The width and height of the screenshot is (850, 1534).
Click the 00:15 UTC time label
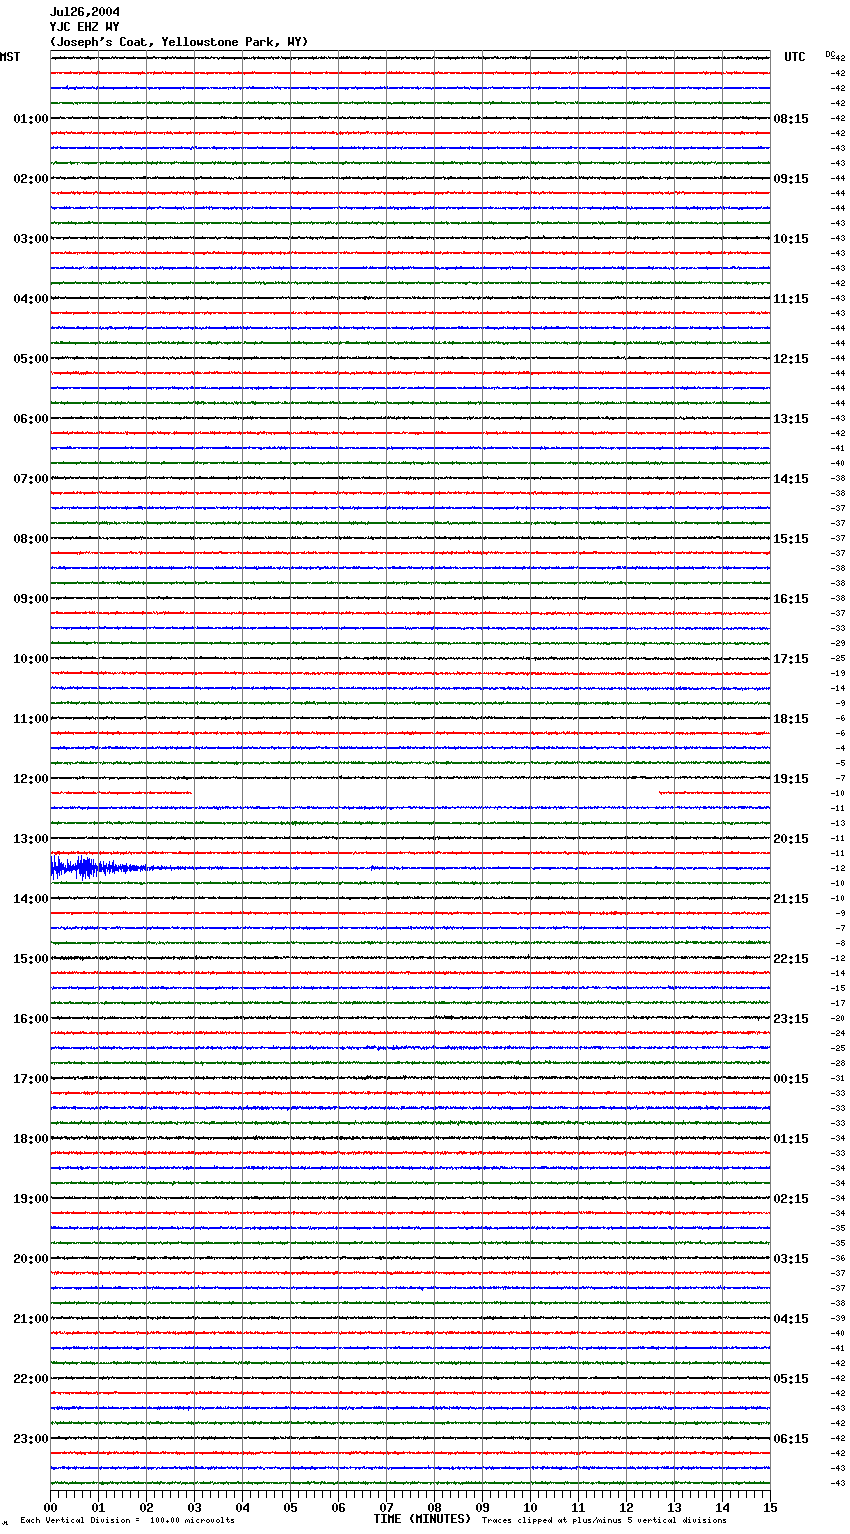pyautogui.click(x=791, y=1079)
